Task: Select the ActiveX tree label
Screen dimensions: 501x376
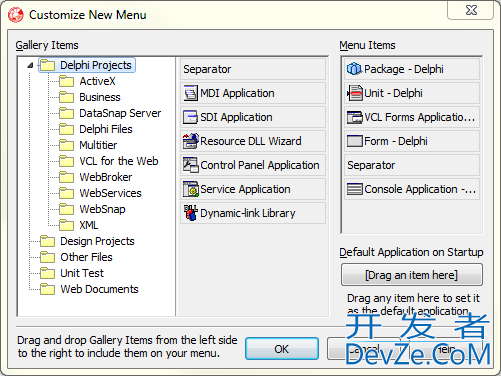Action: pos(97,81)
